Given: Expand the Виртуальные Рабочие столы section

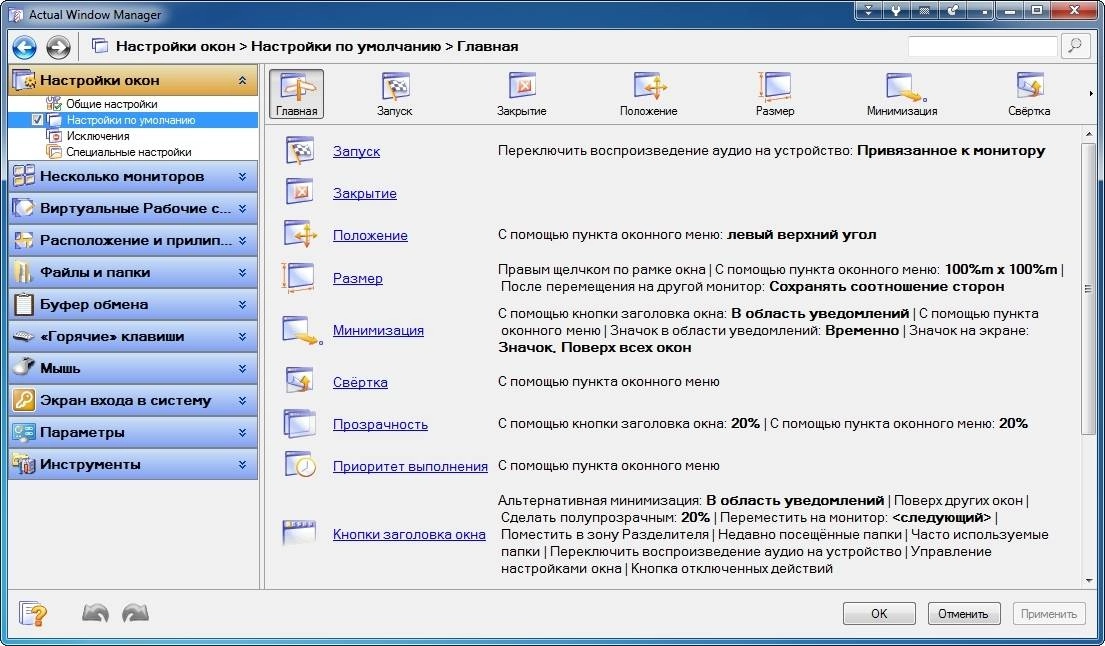Looking at the screenshot, I should [x=242, y=209].
